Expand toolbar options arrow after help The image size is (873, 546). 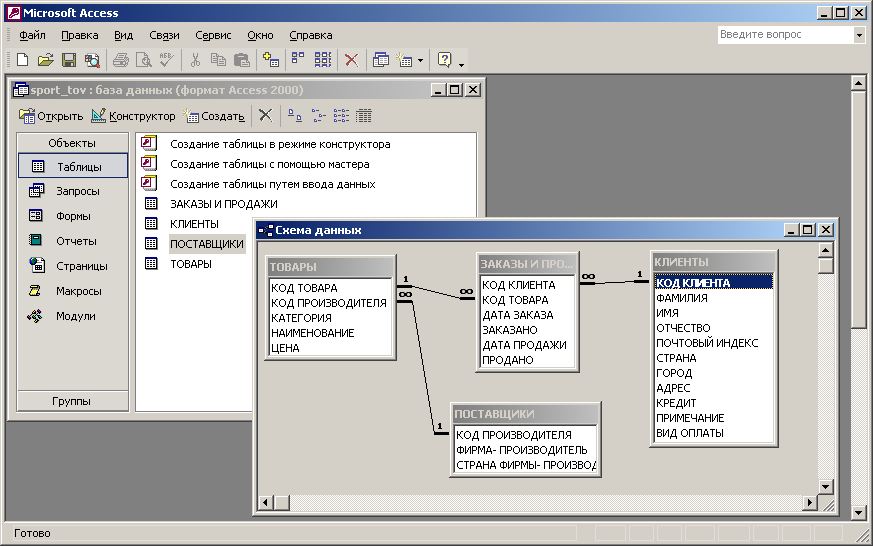coord(462,63)
